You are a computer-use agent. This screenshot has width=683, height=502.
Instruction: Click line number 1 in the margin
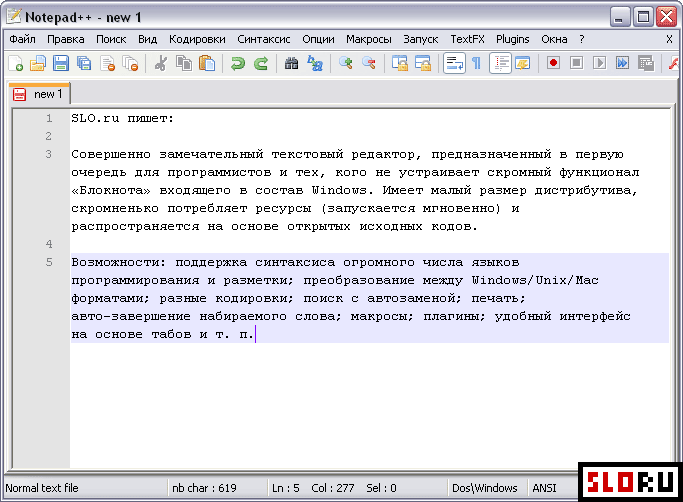[49, 118]
